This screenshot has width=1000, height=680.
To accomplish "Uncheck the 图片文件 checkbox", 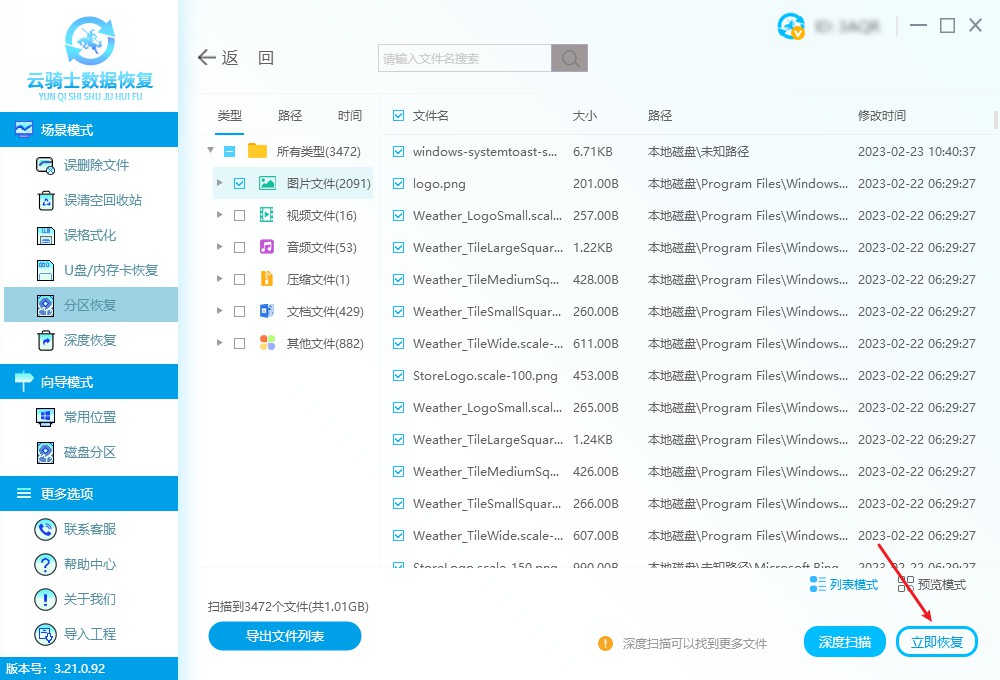I will click(x=239, y=183).
